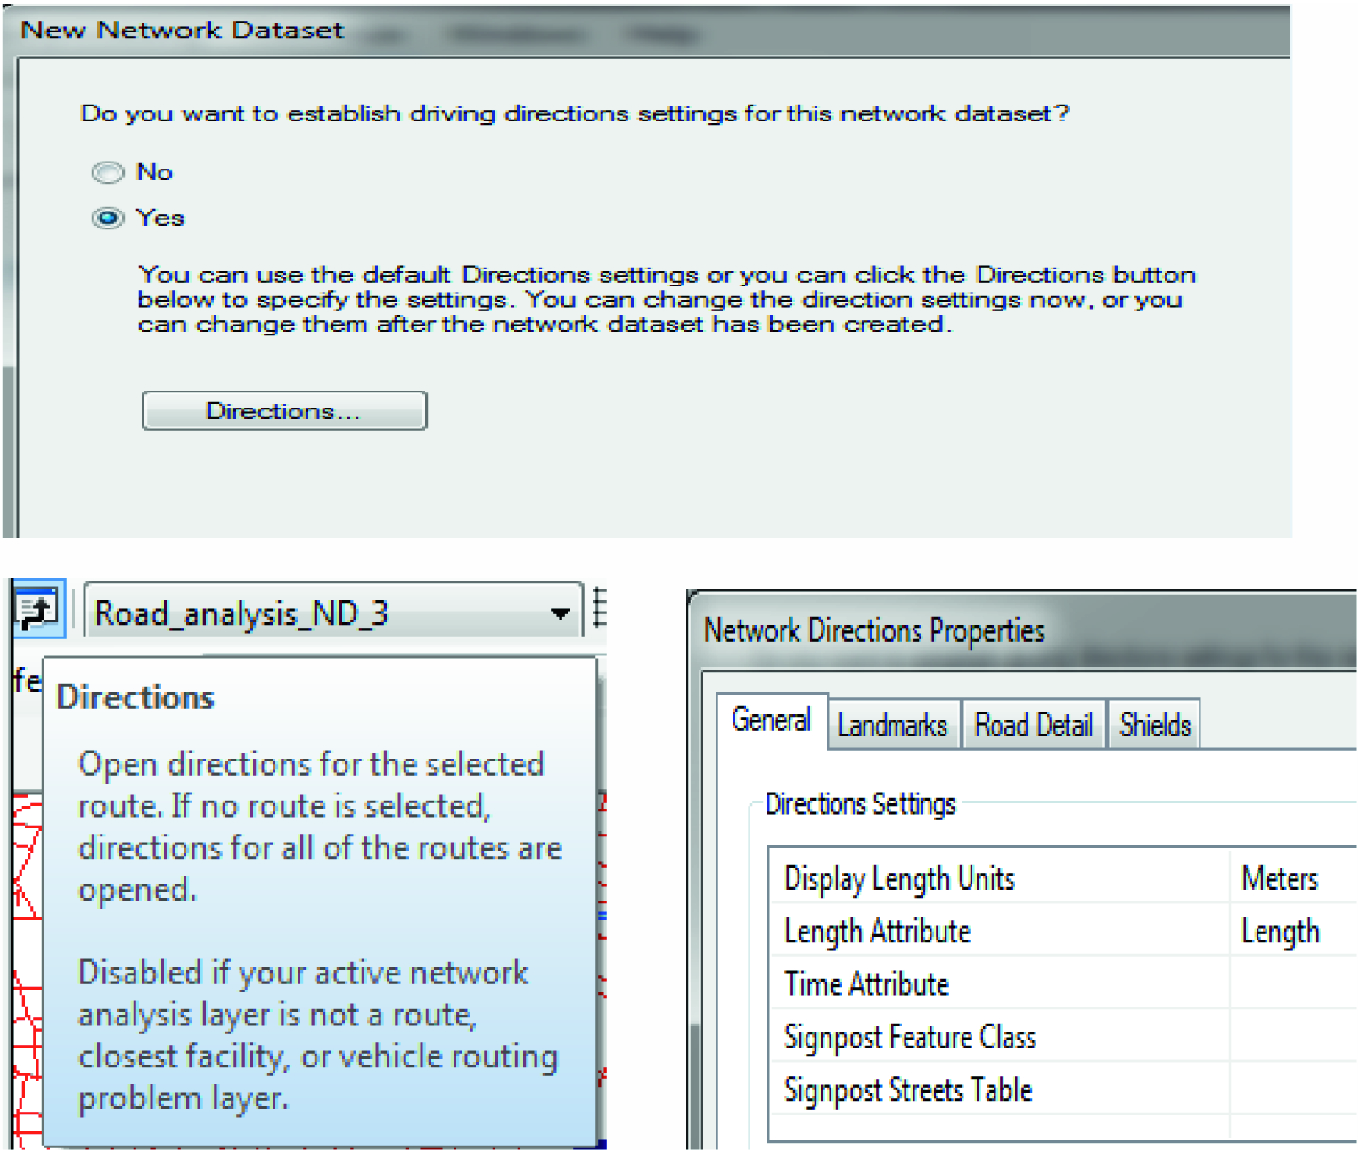Select the Yes radio button

[108, 218]
